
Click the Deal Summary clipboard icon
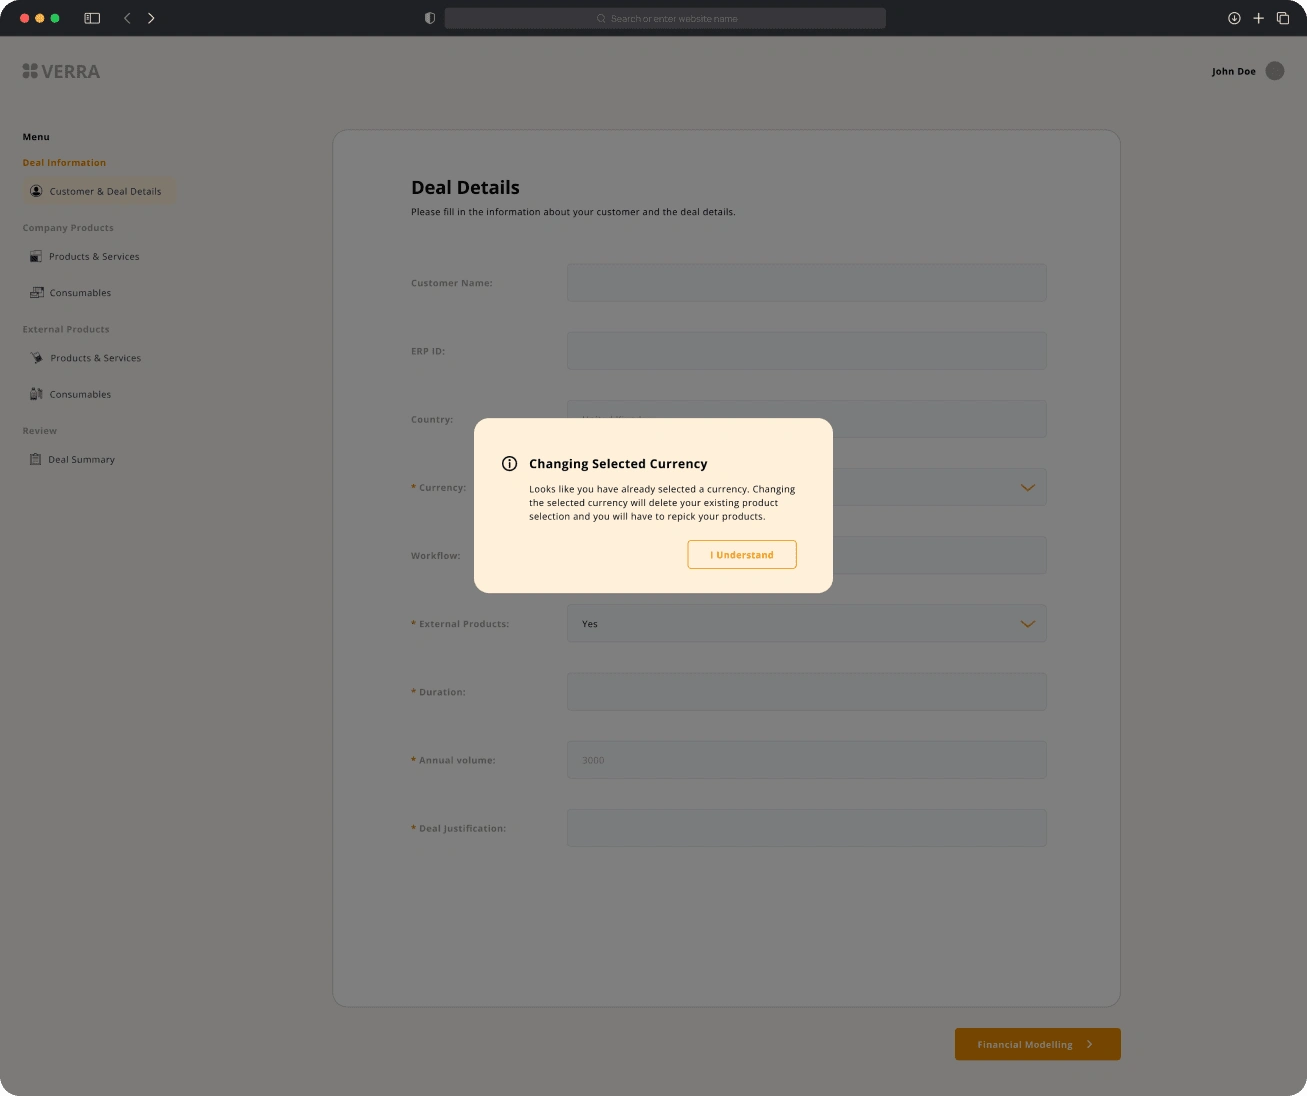pyautogui.click(x=36, y=460)
